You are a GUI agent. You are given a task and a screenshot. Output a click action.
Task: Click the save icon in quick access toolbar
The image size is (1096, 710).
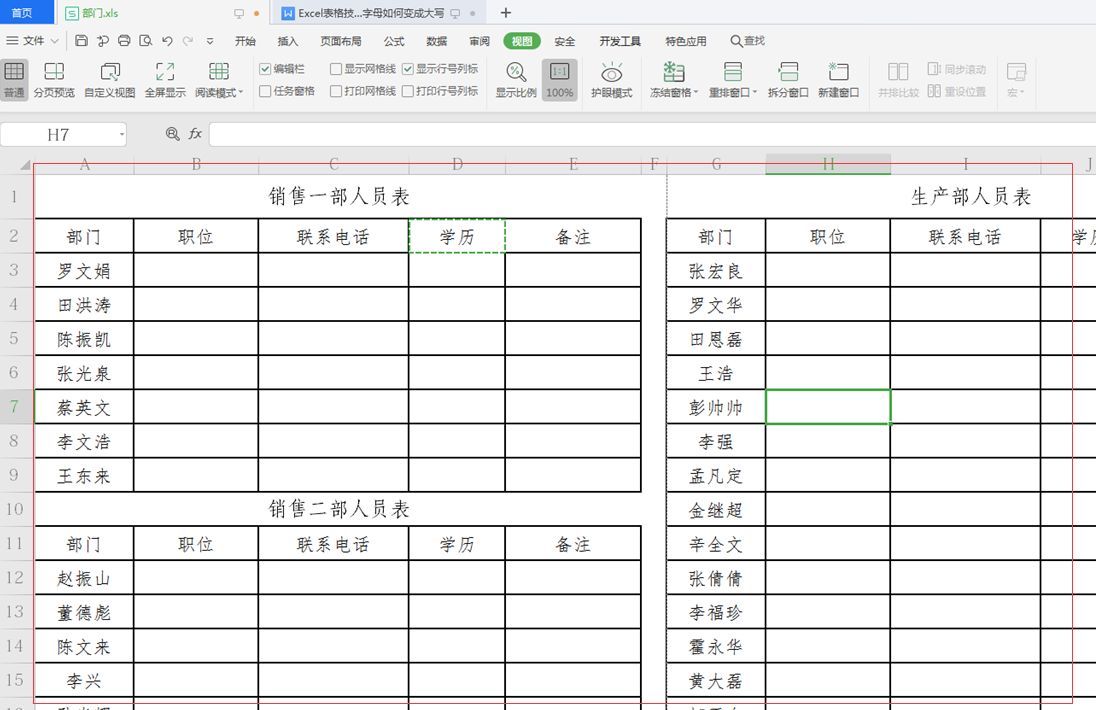[81, 41]
